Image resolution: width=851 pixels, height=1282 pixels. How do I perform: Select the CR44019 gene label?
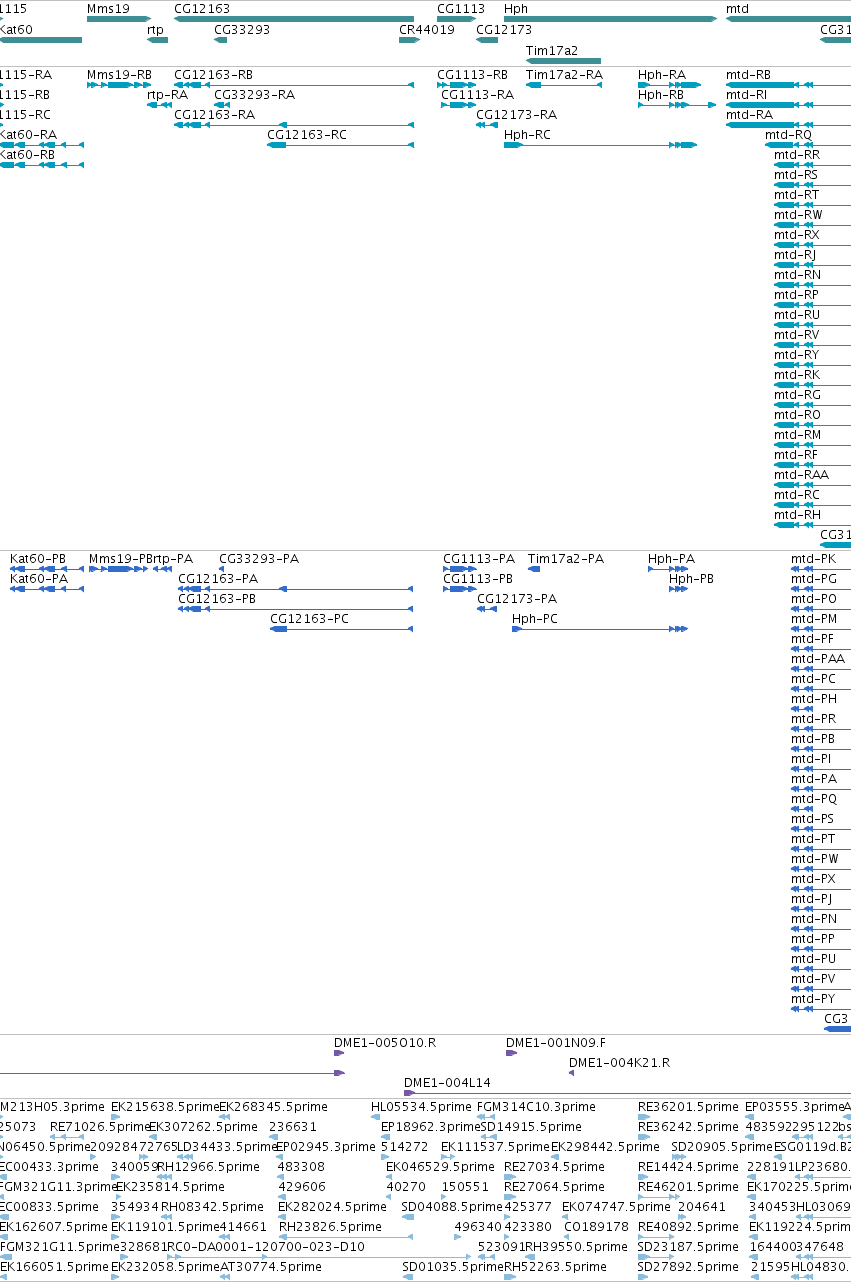427,30
